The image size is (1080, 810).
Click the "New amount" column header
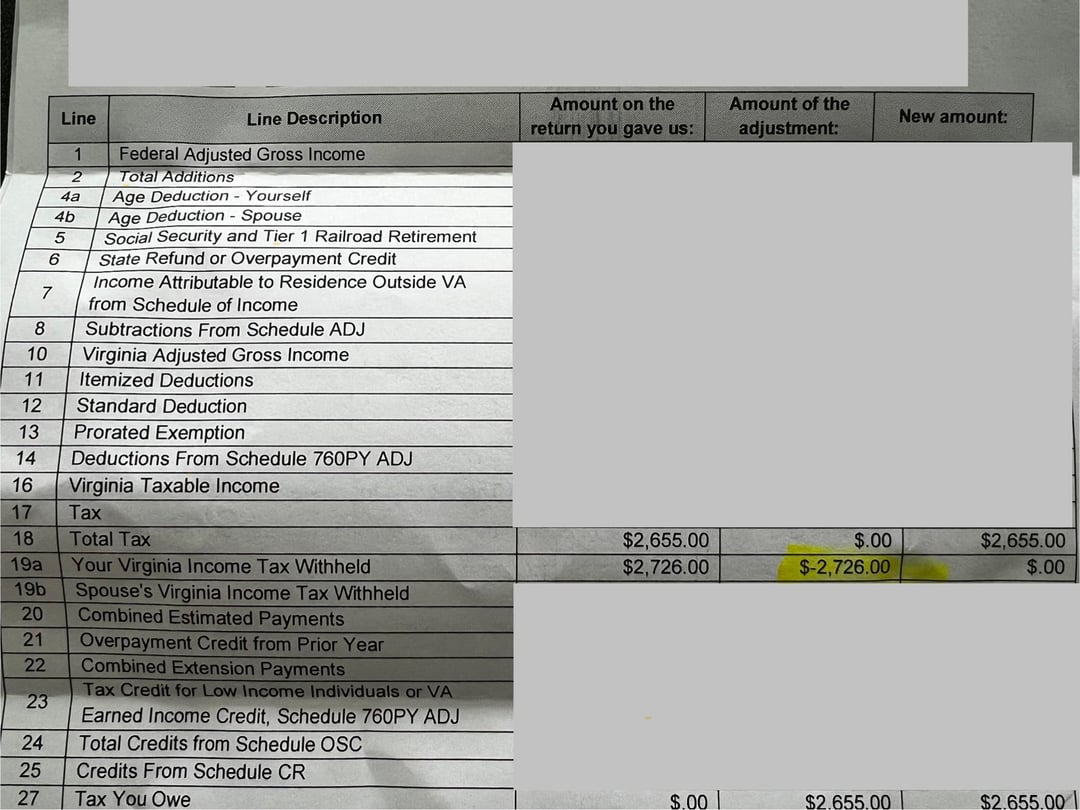[x=952, y=117]
